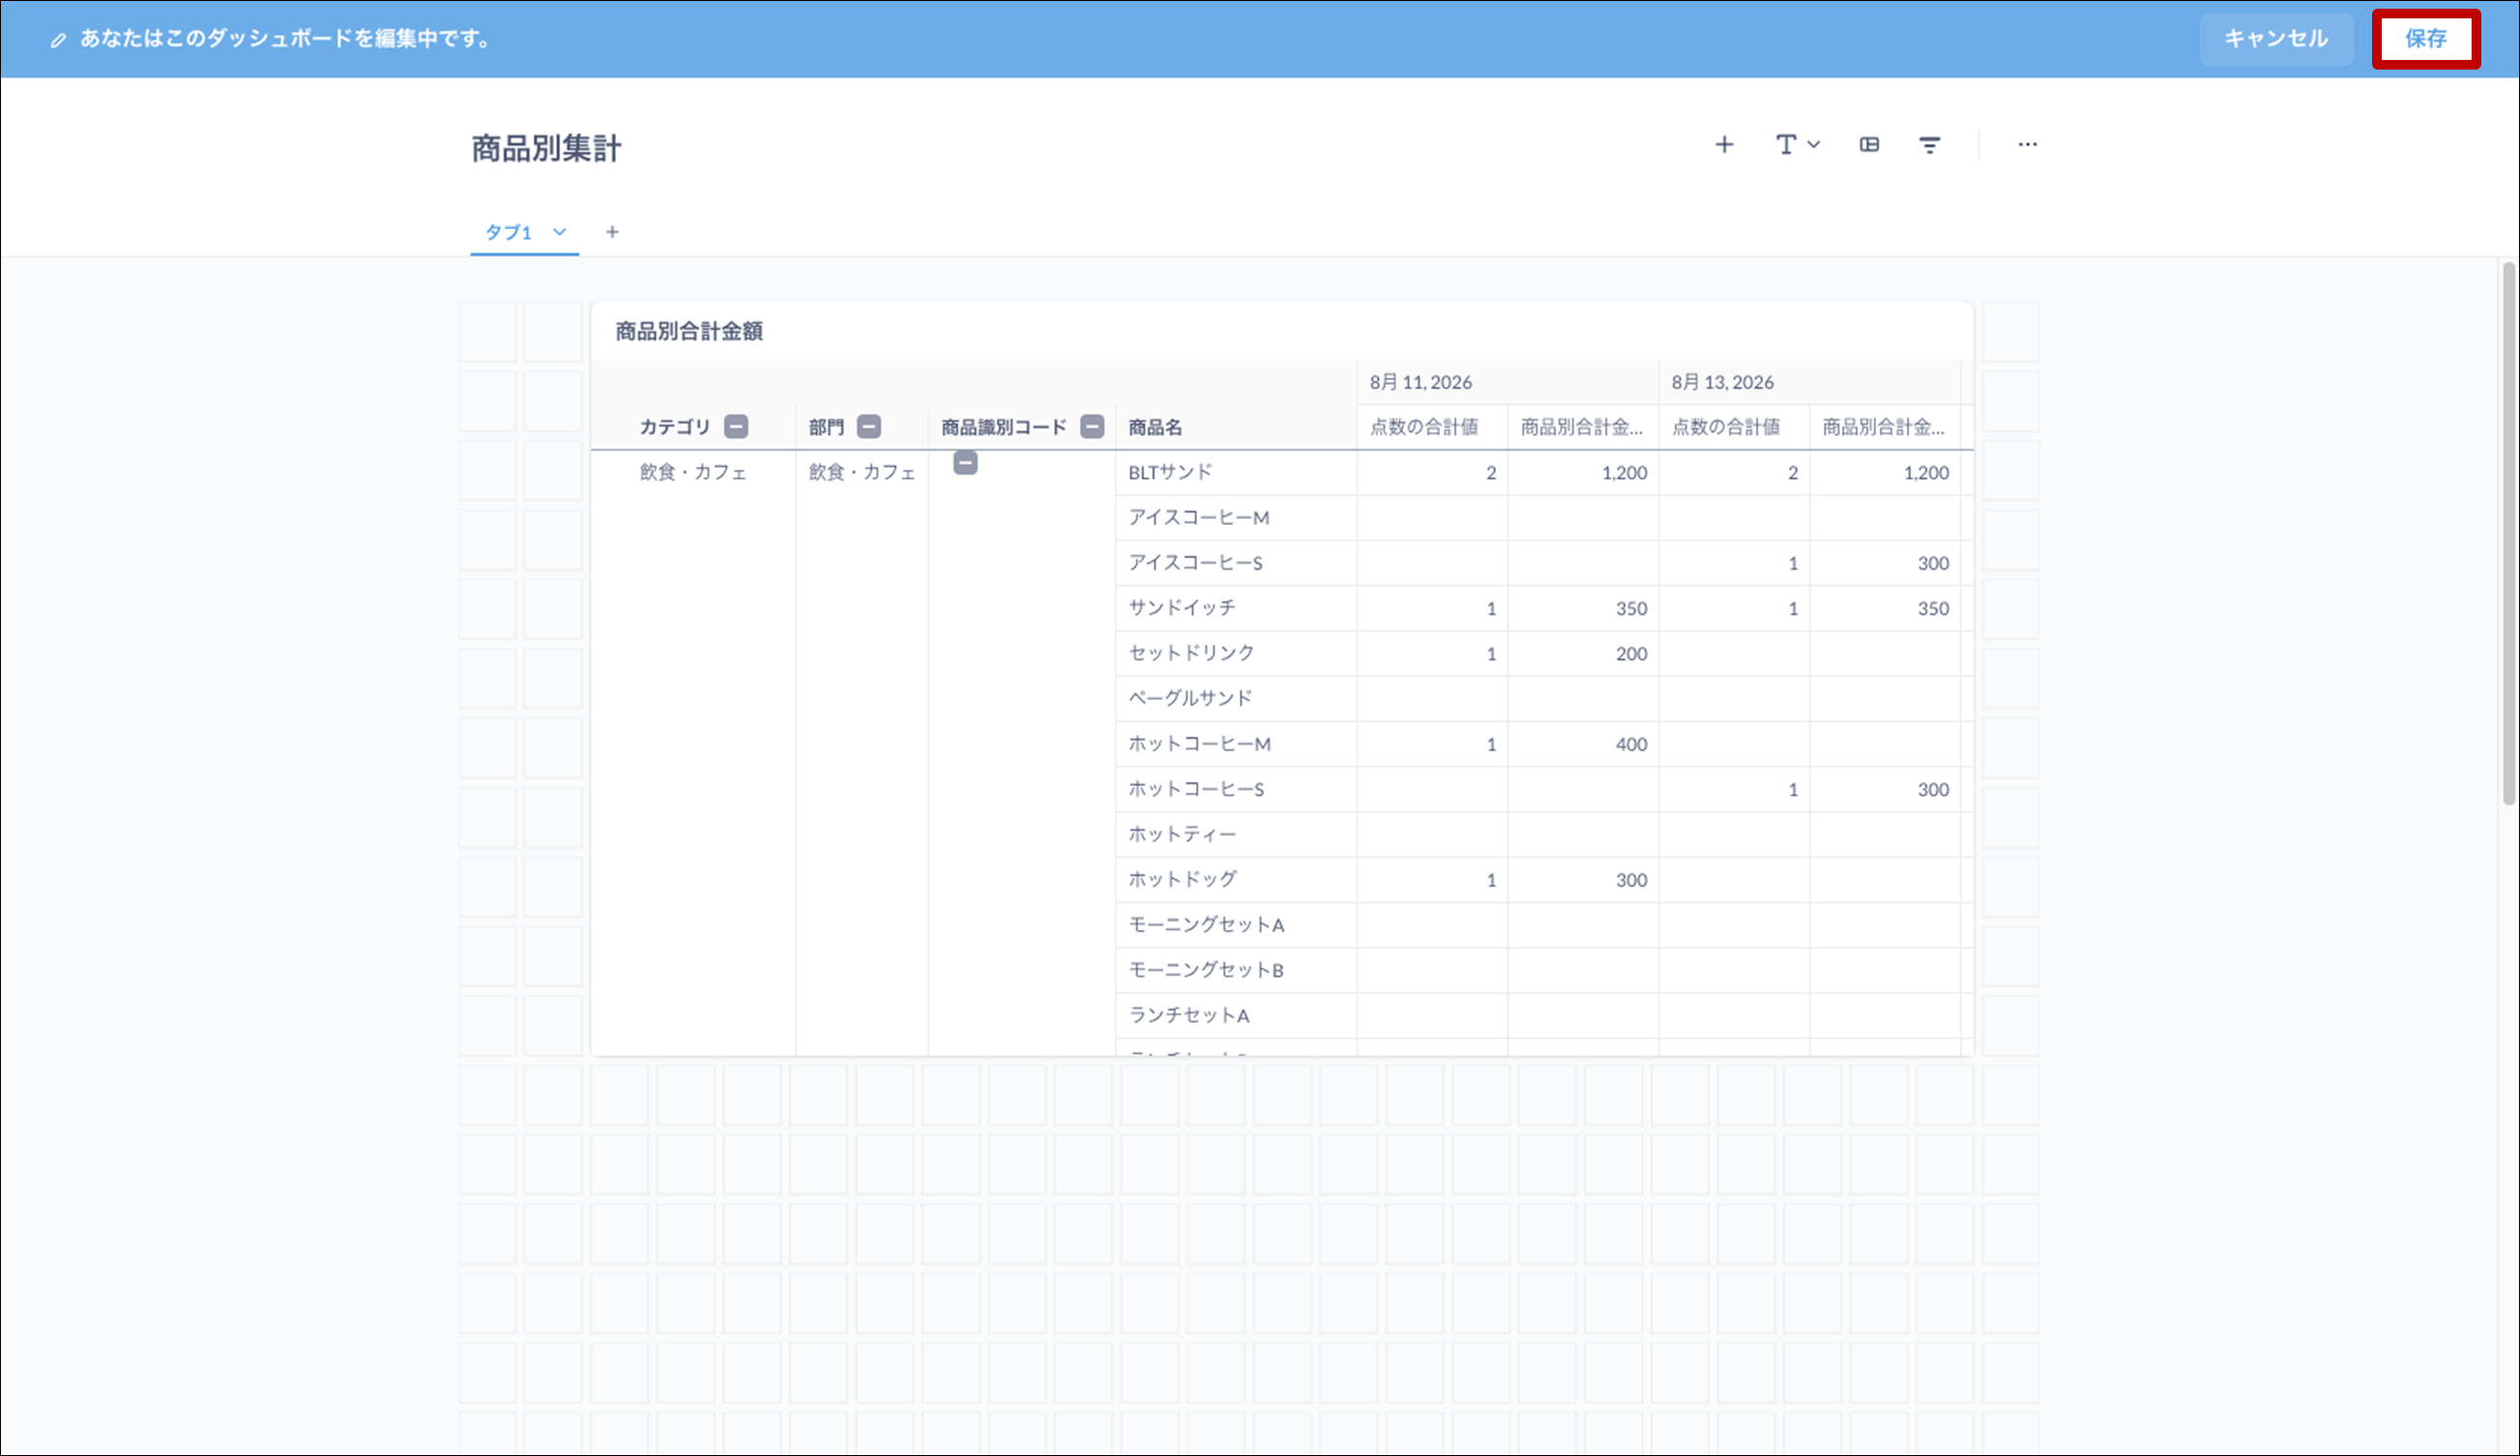Image resolution: width=2520 pixels, height=1456 pixels.
Task: Click the アイスコーヒーM row label
Action: tap(1199, 518)
